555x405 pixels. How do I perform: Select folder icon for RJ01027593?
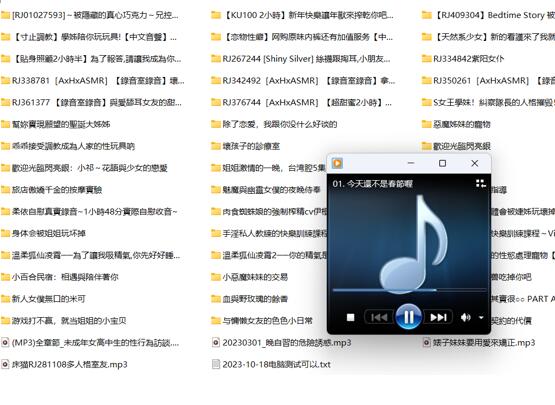point(5,15)
